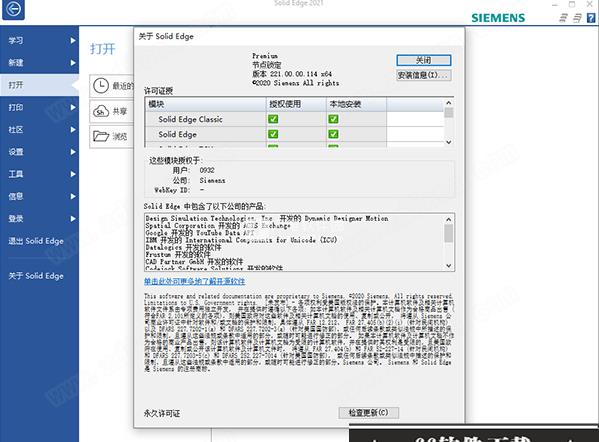Expand the 工具 submenu arrow
Screen dimensions: 599x442
click(x=73, y=174)
